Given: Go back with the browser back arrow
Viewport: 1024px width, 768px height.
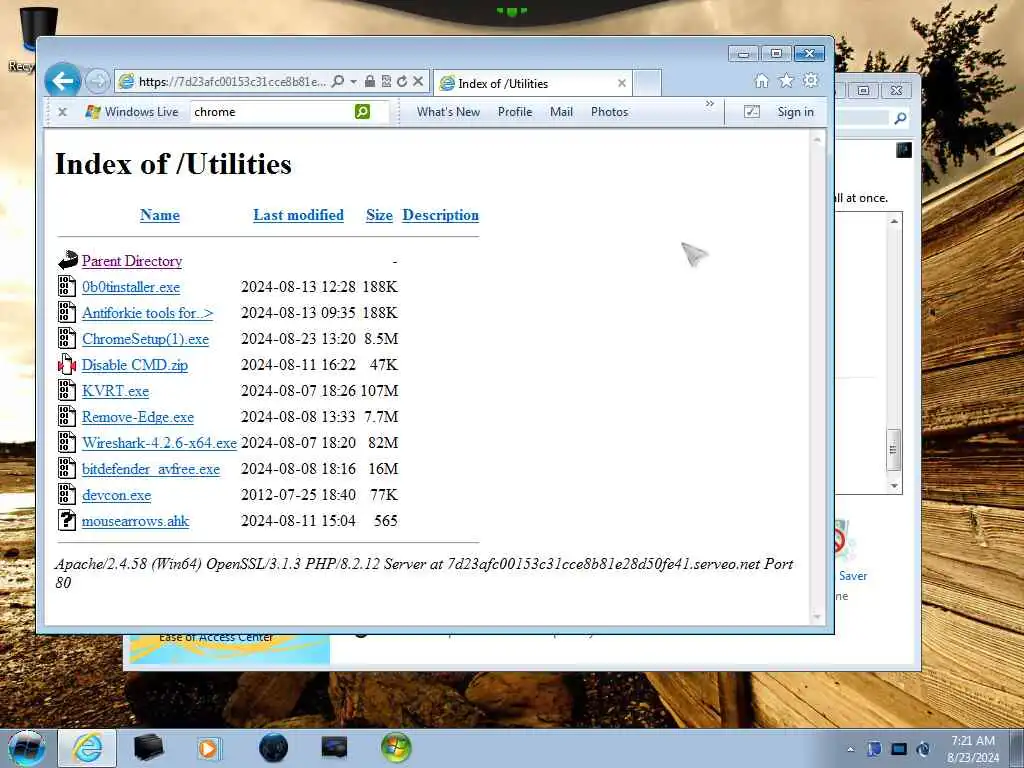Looking at the screenshot, I should point(63,82).
